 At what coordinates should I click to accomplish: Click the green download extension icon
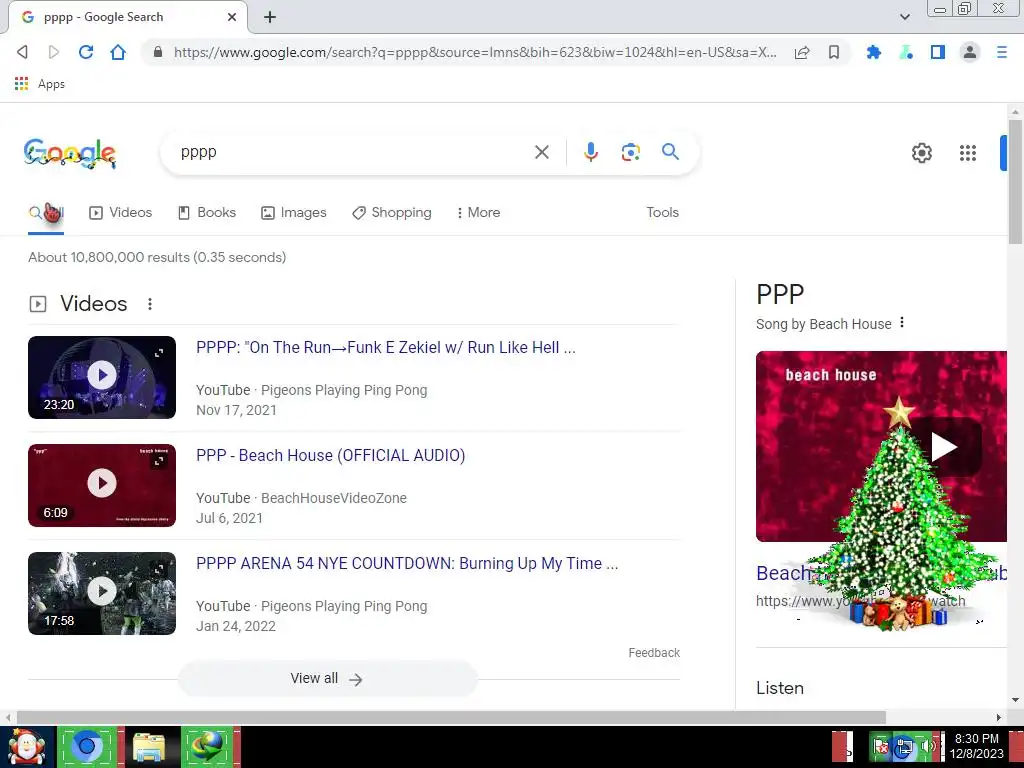click(906, 52)
